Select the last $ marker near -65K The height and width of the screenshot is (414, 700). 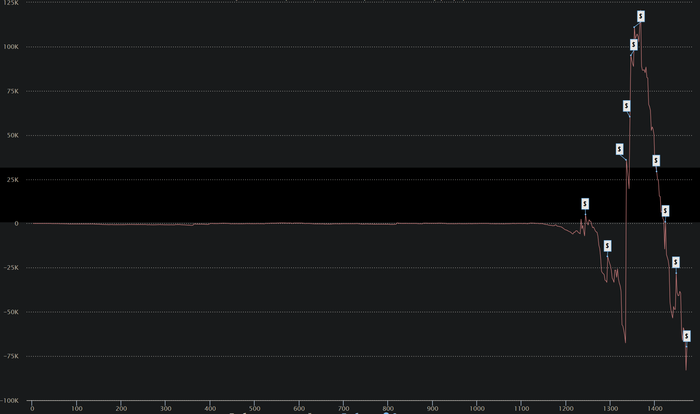[687, 336]
